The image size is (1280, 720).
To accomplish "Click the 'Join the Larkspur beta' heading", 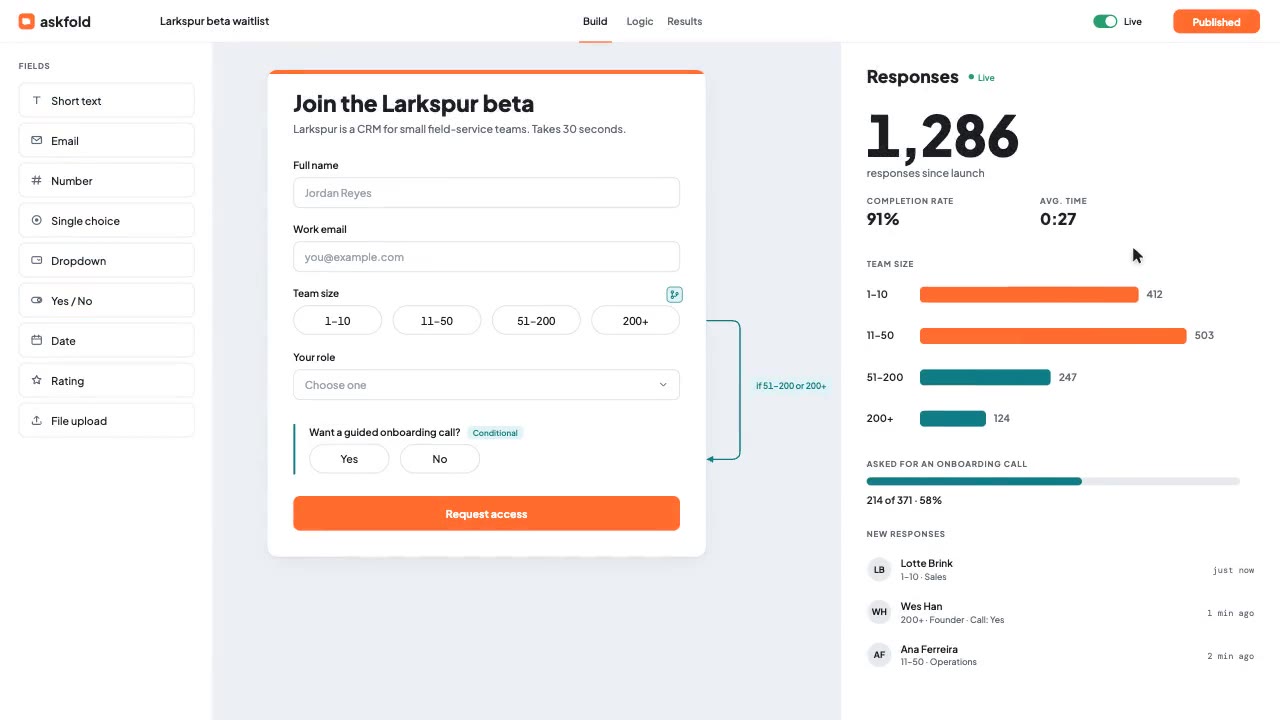I will tap(413, 103).
